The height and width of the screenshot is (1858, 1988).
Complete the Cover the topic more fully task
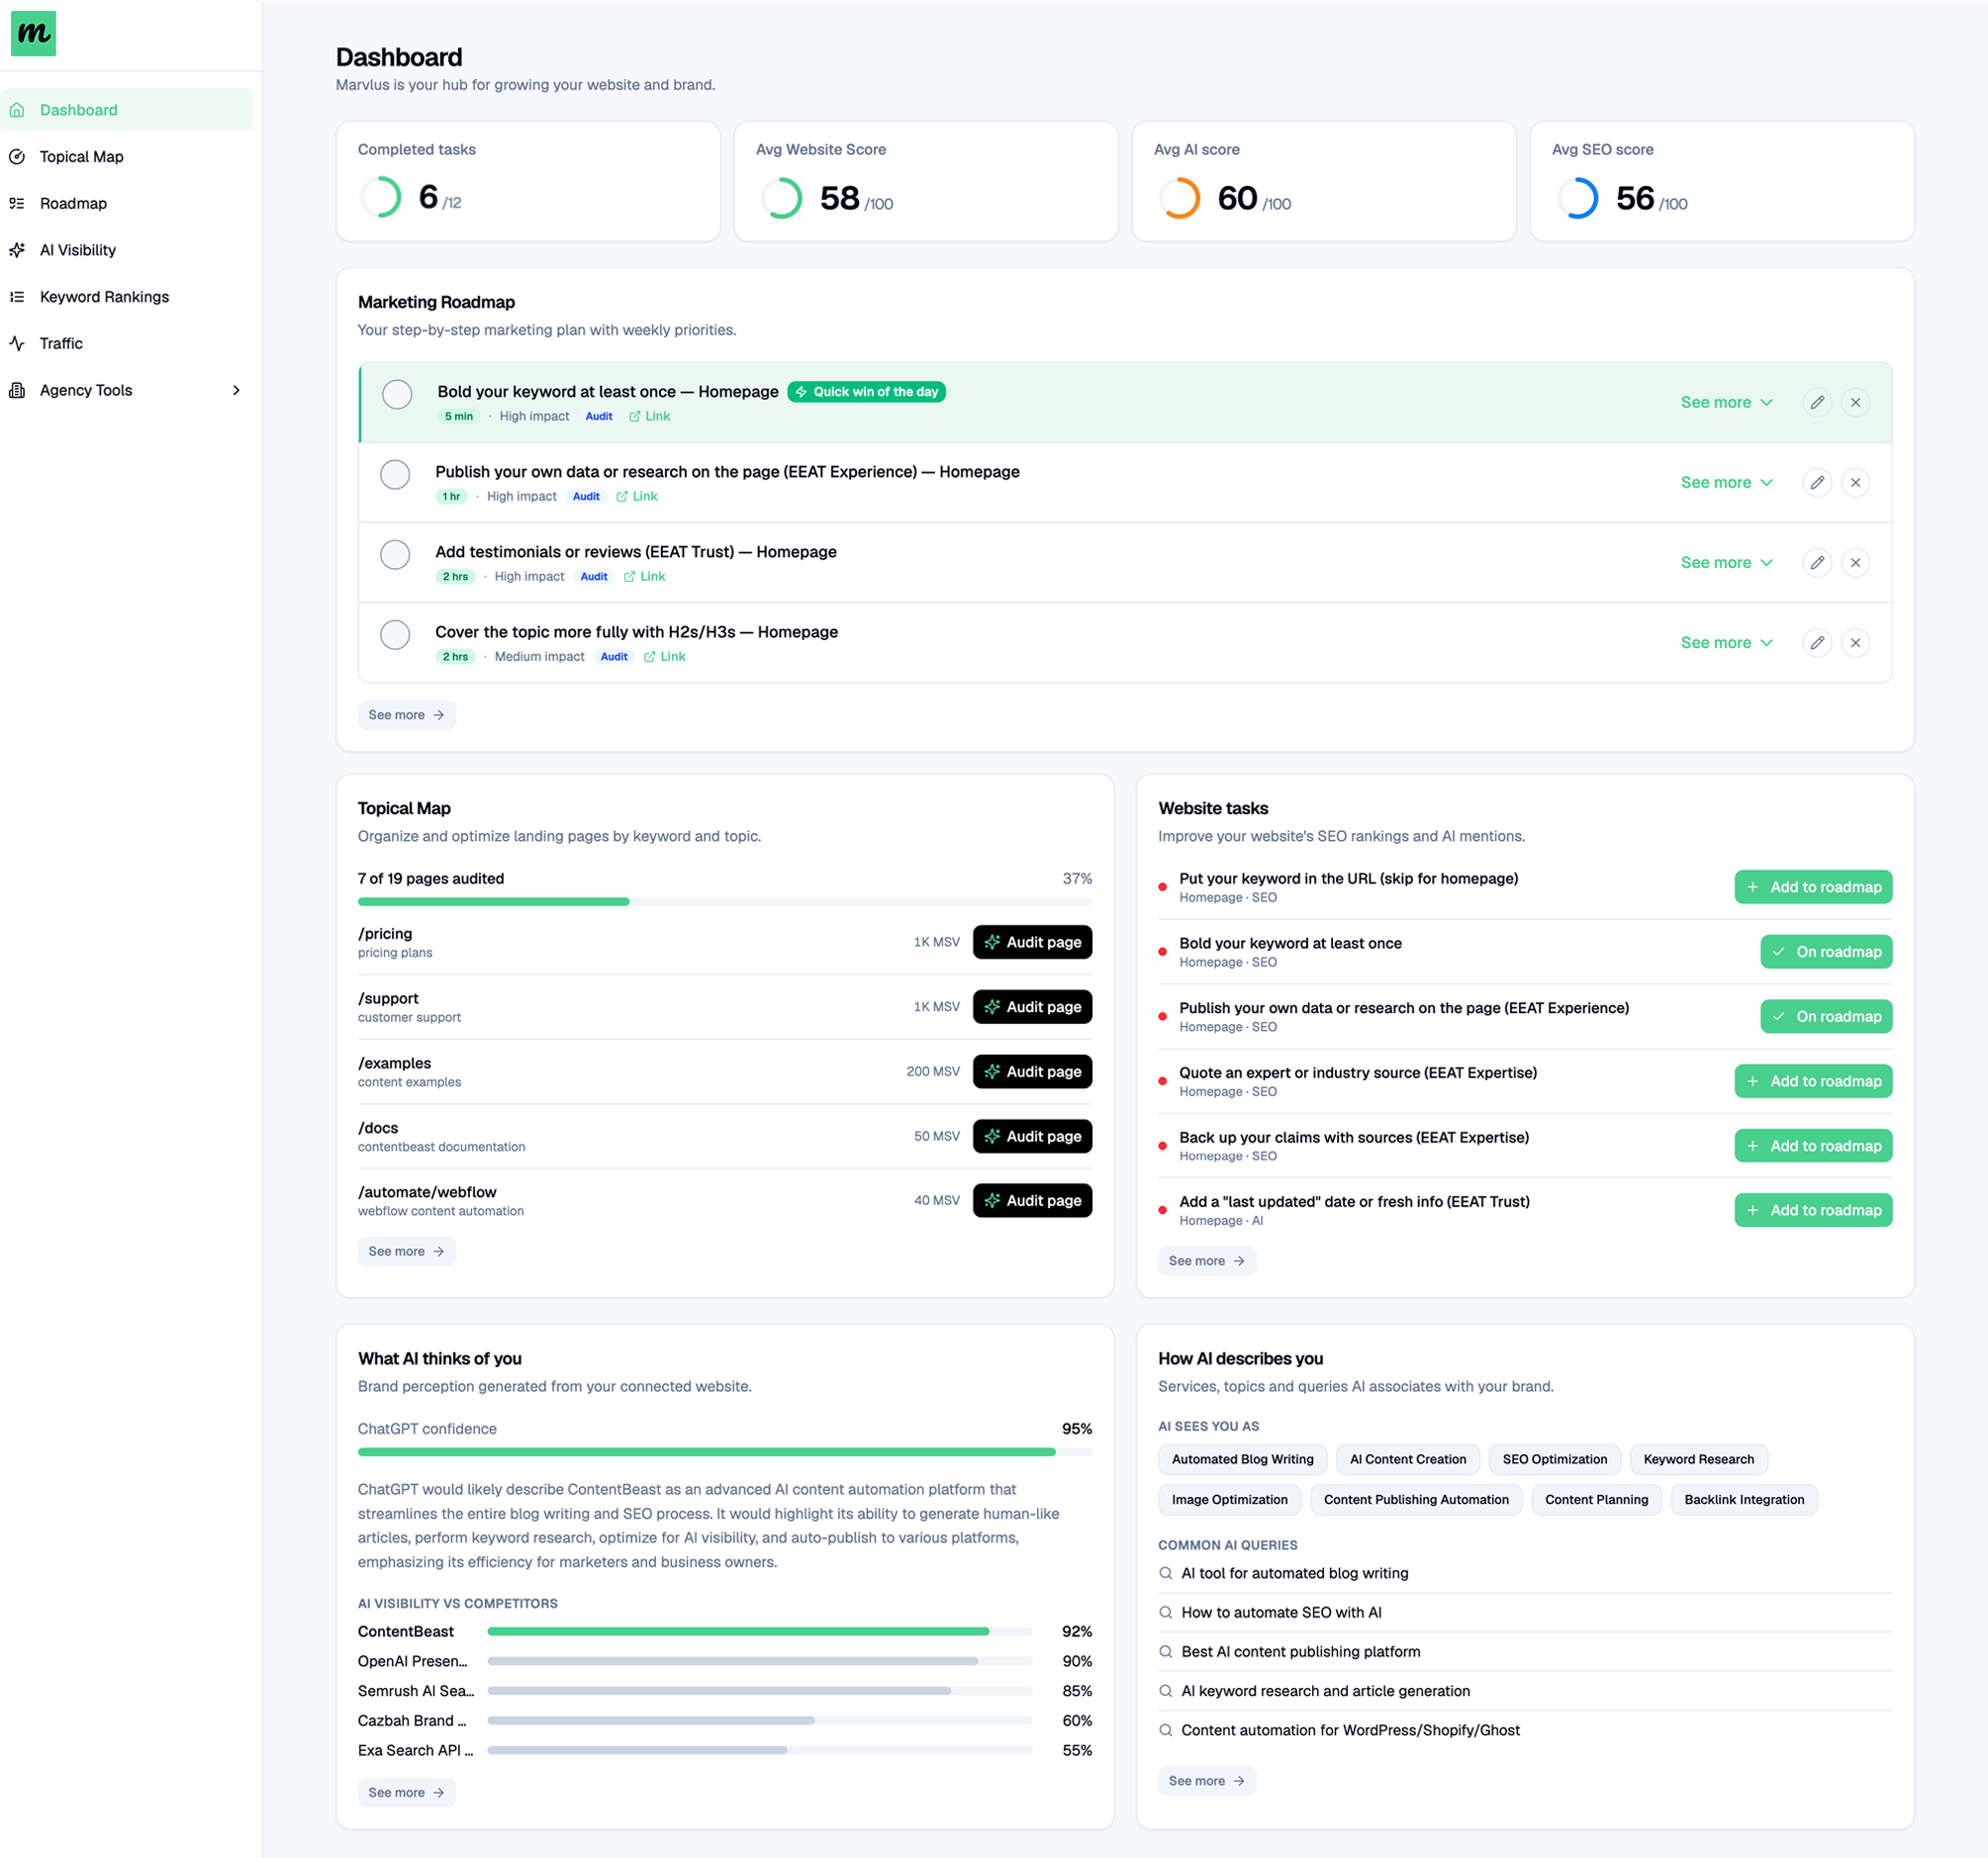pos(395,634)
